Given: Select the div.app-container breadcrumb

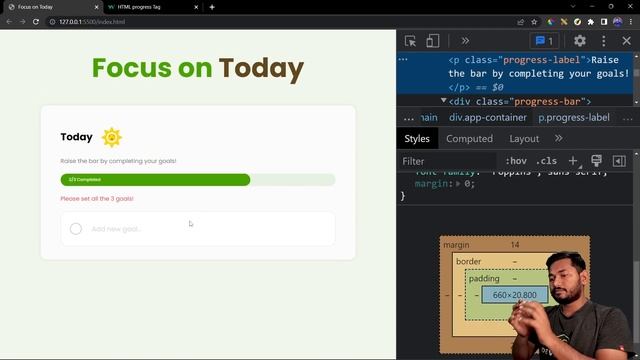Looking at the screenshot, I should (x=488, y=118).
